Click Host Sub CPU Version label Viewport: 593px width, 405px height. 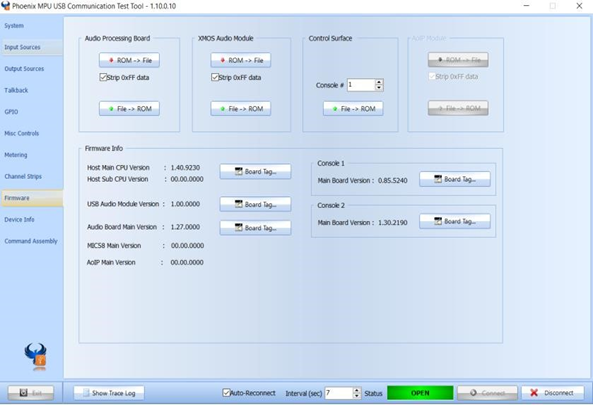118,179
